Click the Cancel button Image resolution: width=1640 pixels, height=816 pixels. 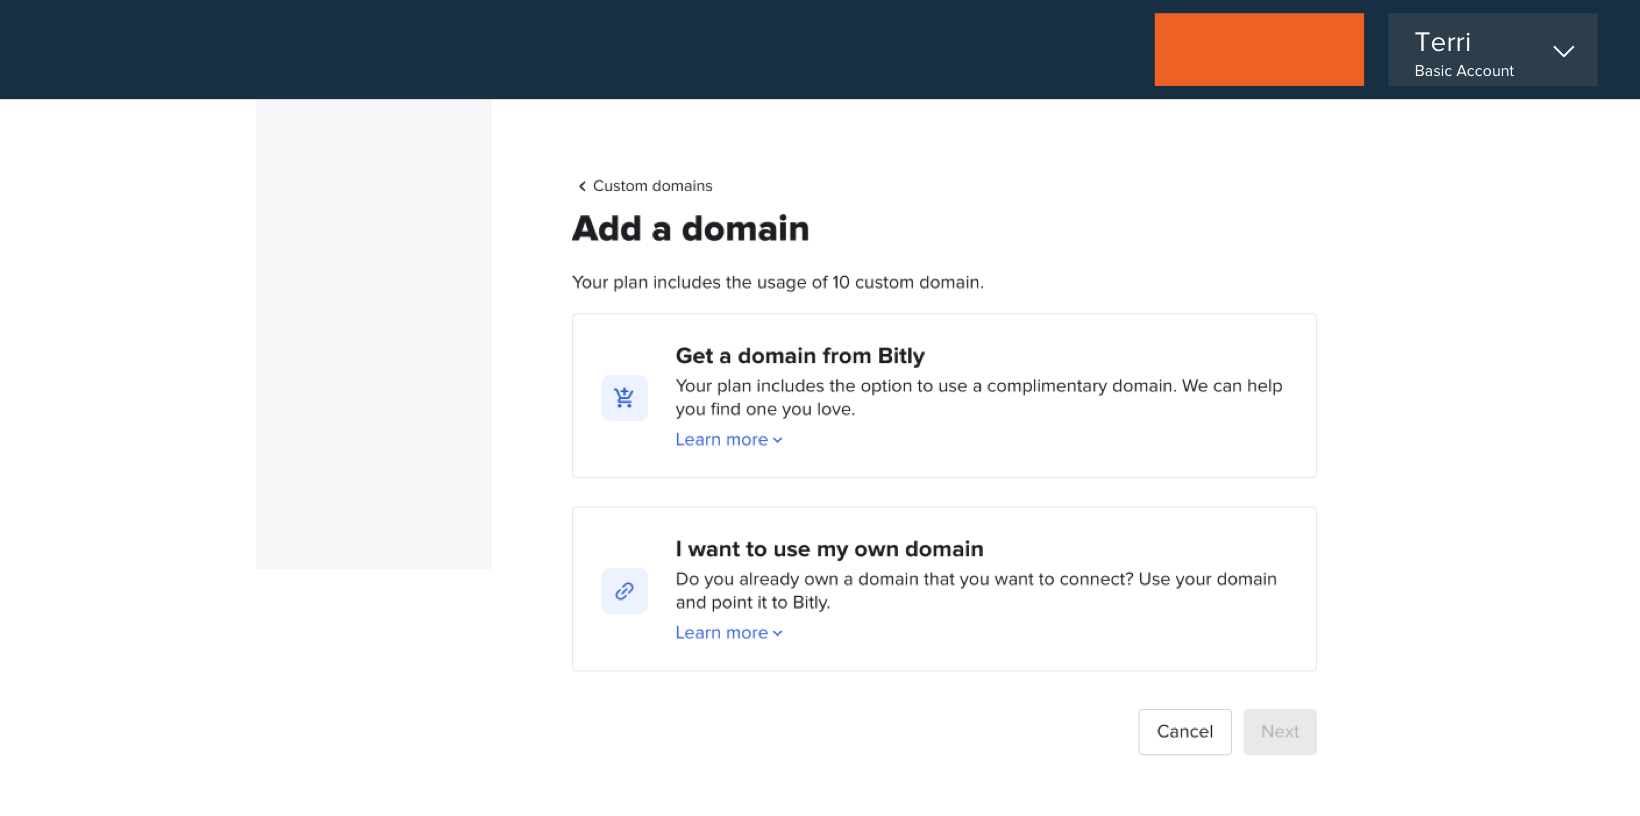[1184, 732]
